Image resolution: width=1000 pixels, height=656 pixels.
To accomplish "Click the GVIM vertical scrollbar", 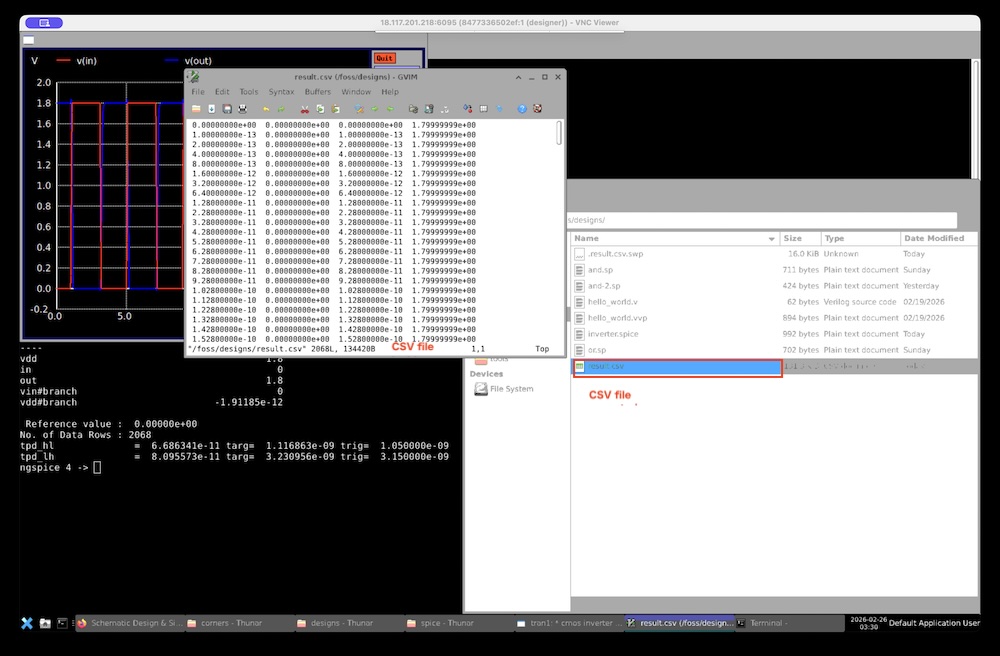I will (559, 134).
